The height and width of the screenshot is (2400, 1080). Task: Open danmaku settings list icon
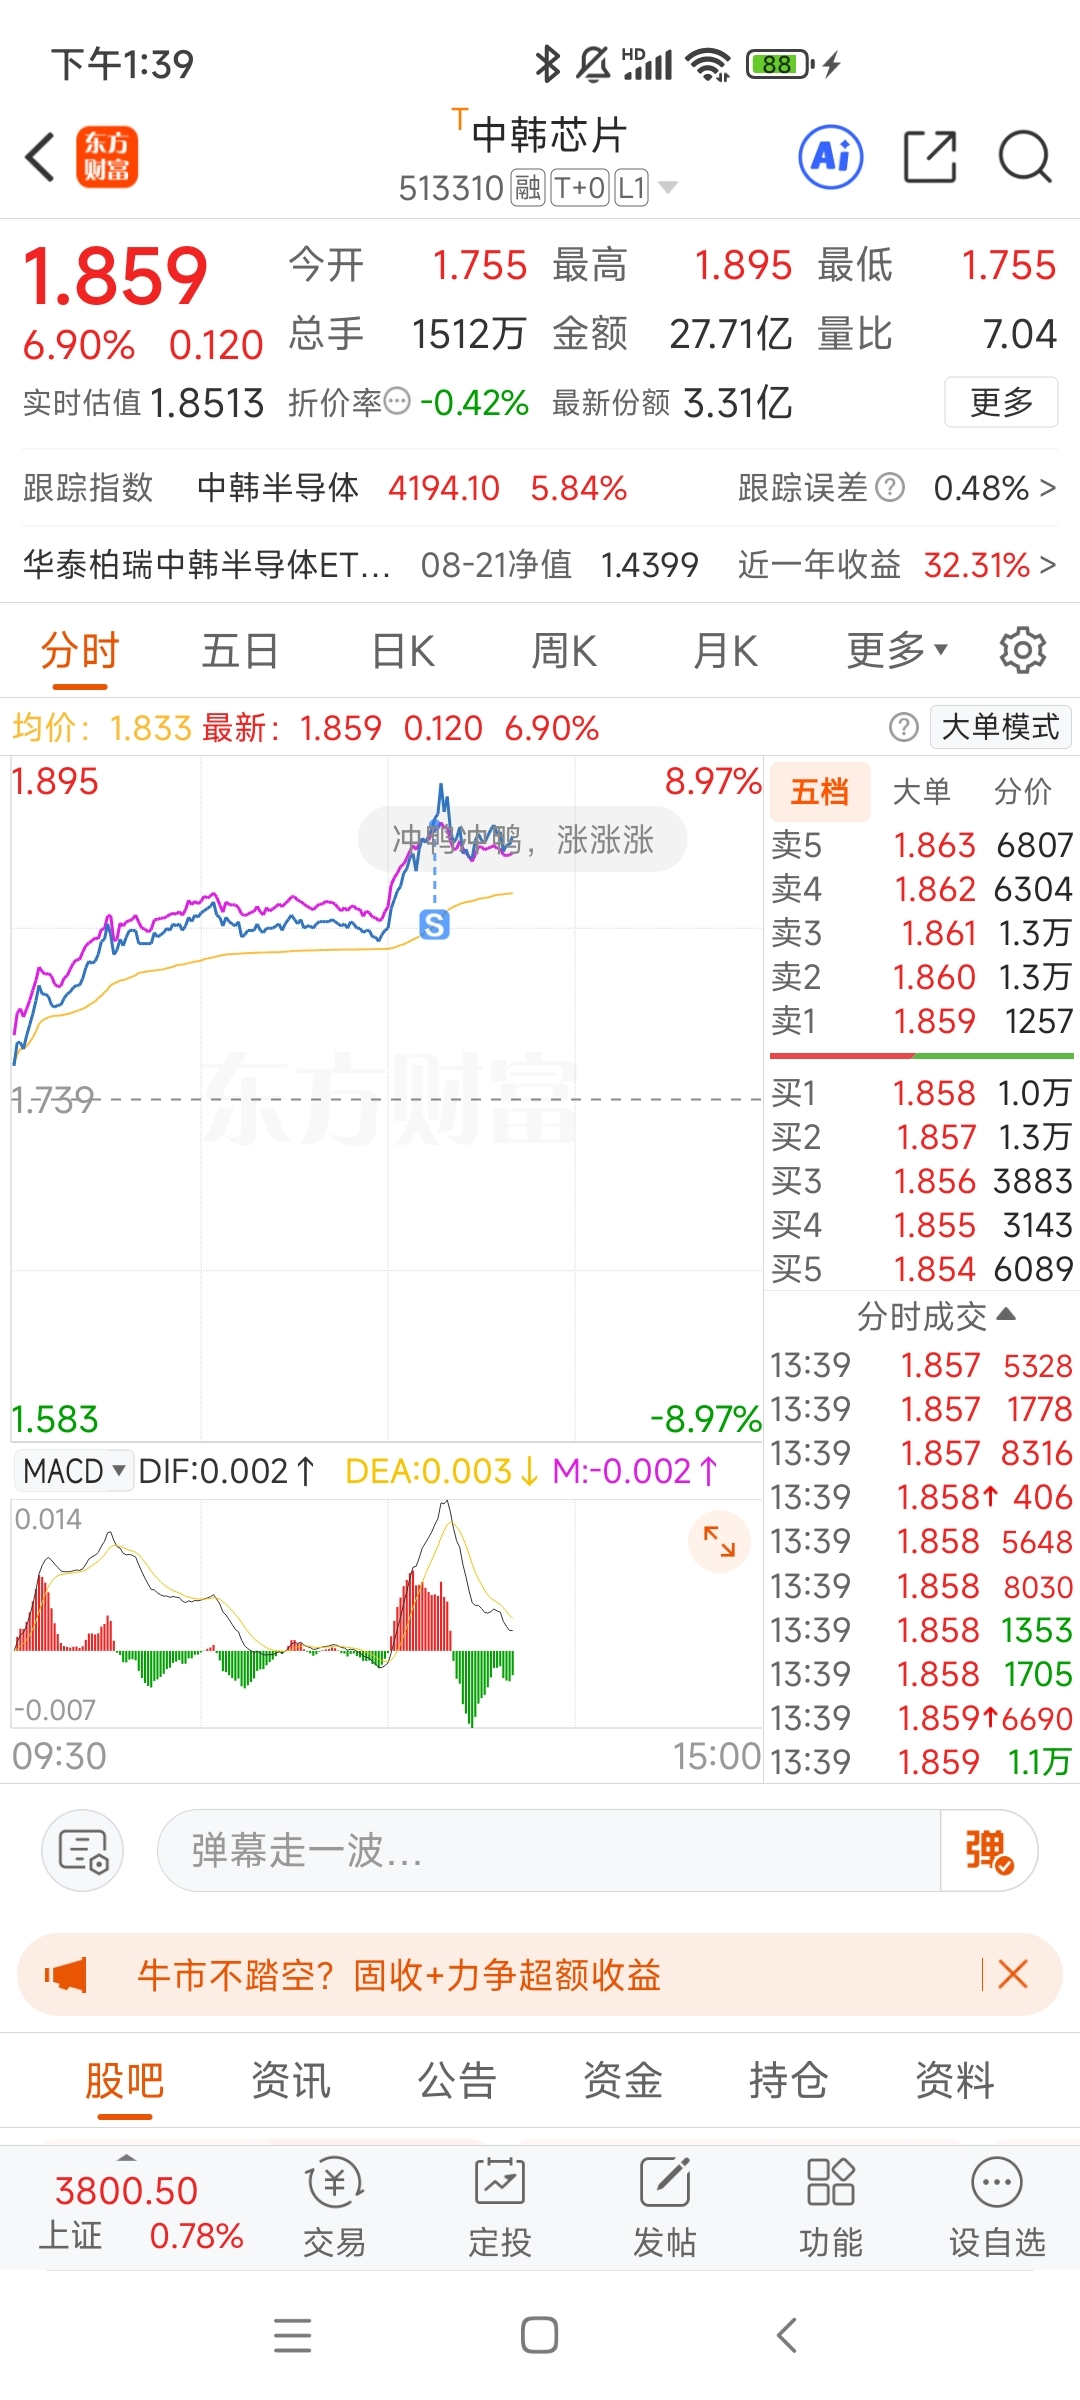[x=83, y=1850]
